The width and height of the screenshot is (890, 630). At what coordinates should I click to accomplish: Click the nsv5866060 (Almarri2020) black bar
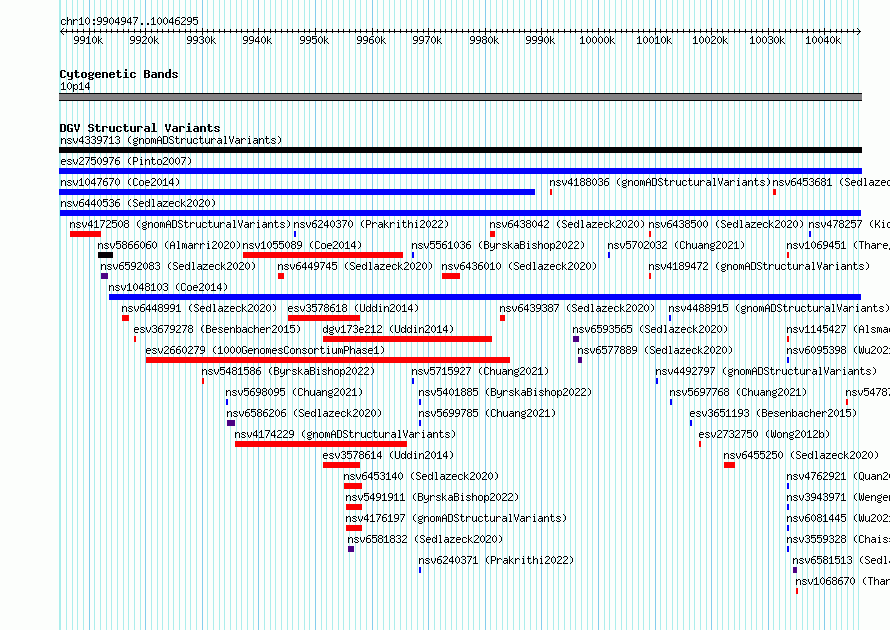pos(105,255)
